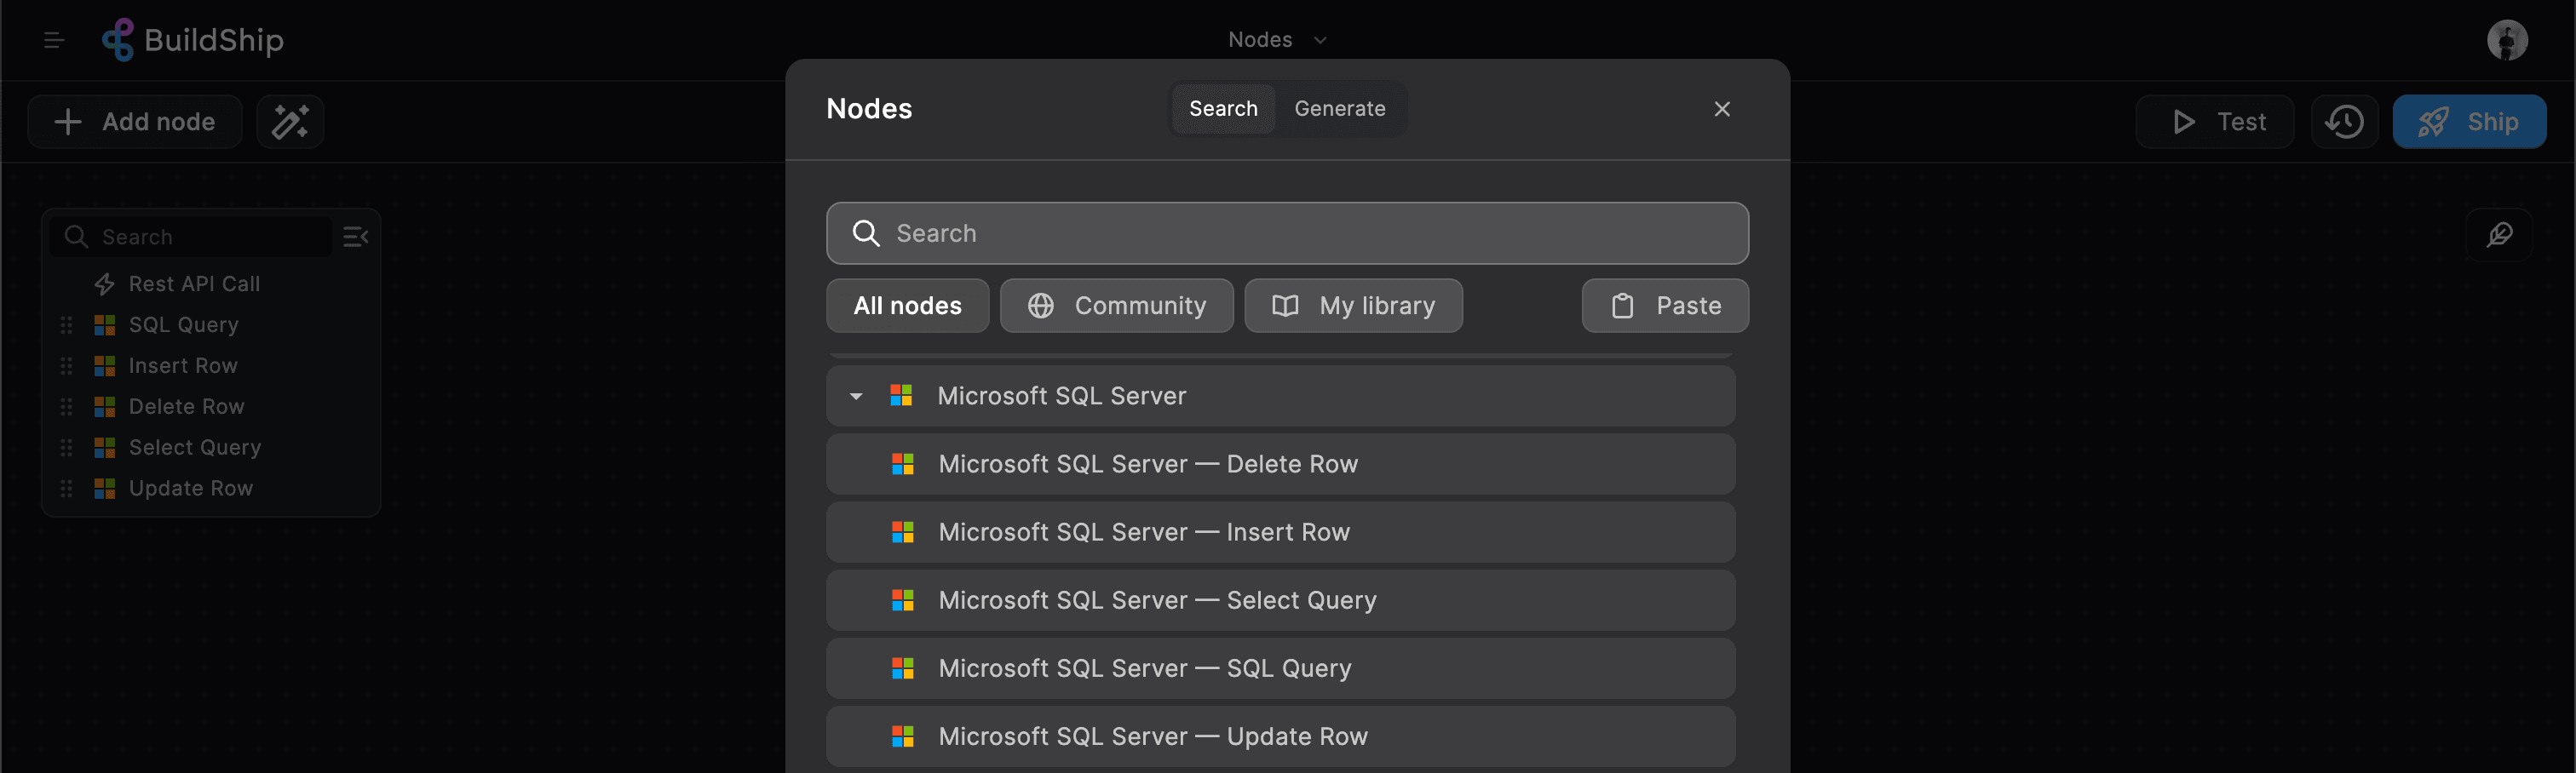Click the Paste button

point(1665,306)
